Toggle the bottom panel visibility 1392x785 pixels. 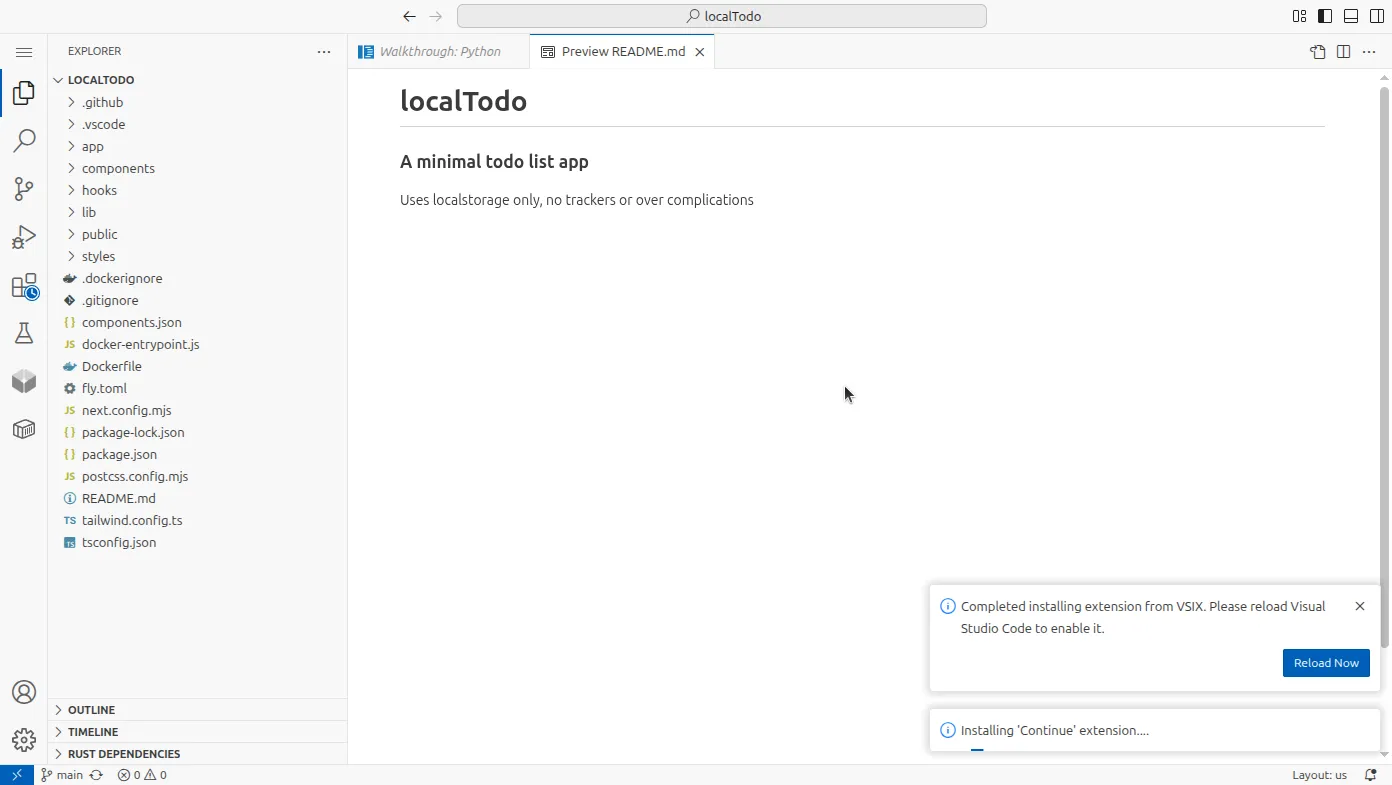(x=1350, y=16)
